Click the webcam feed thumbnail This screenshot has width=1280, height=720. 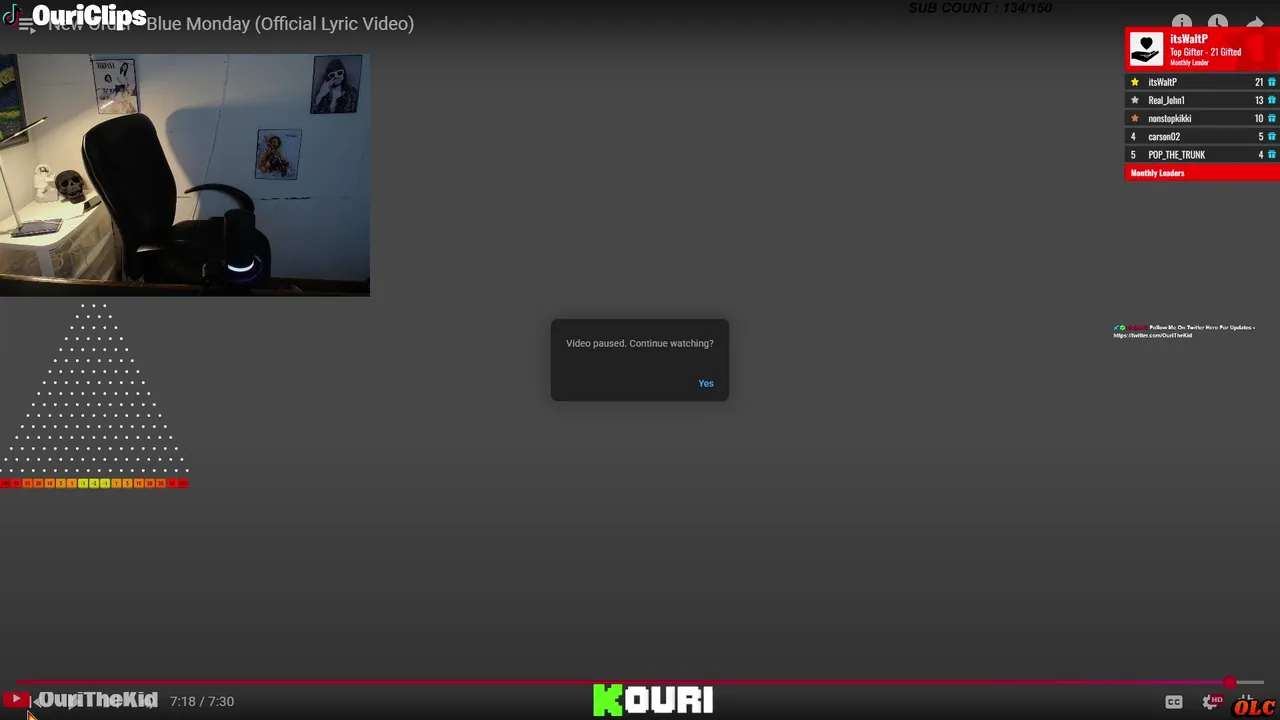tap(185, 175)
